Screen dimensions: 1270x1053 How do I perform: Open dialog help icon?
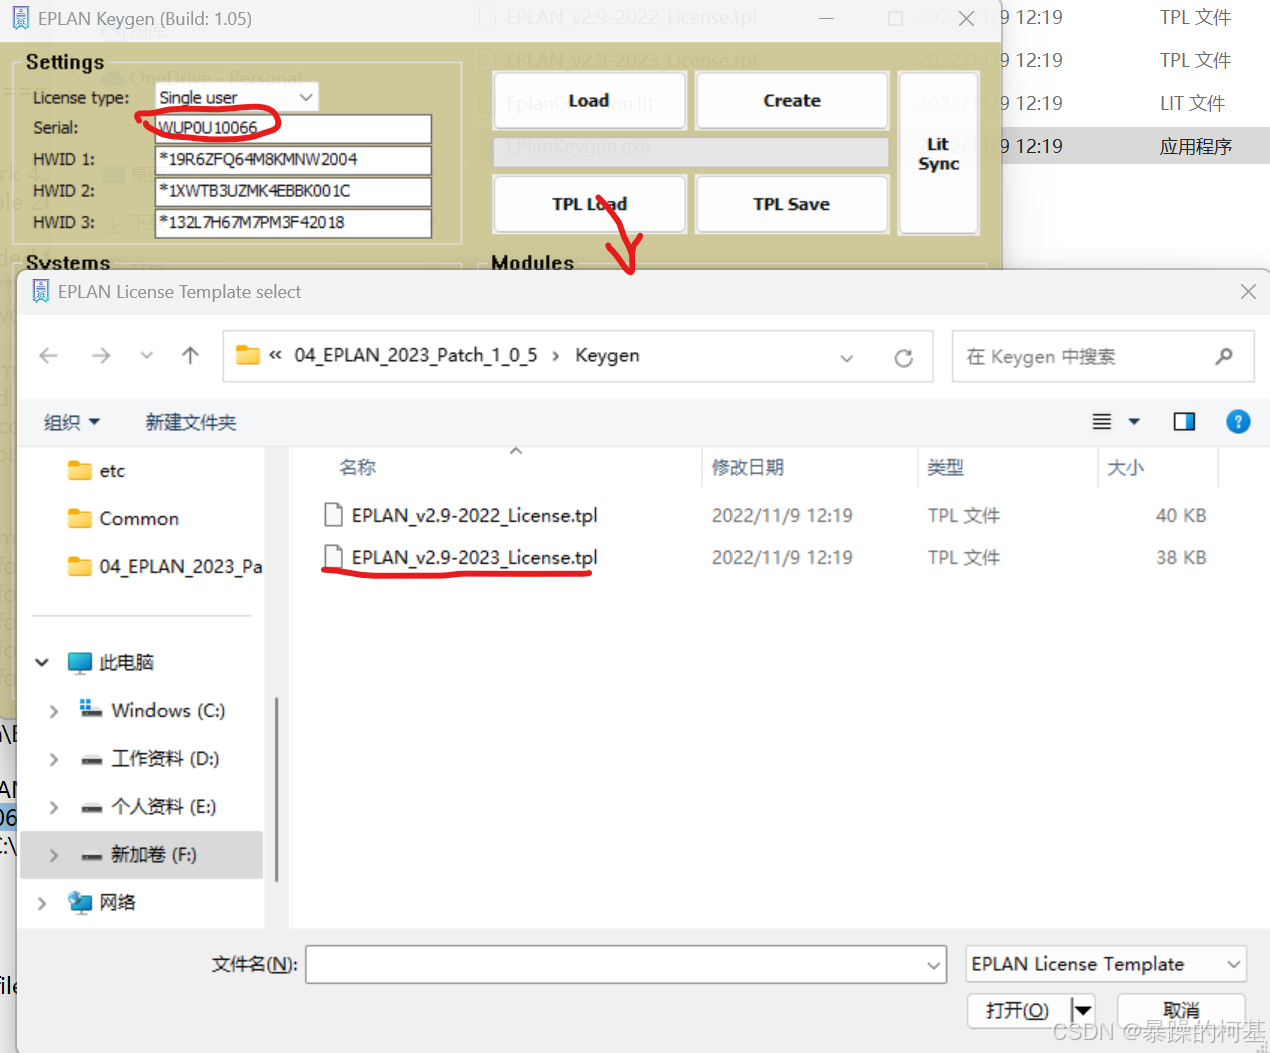pos(1238,422)
